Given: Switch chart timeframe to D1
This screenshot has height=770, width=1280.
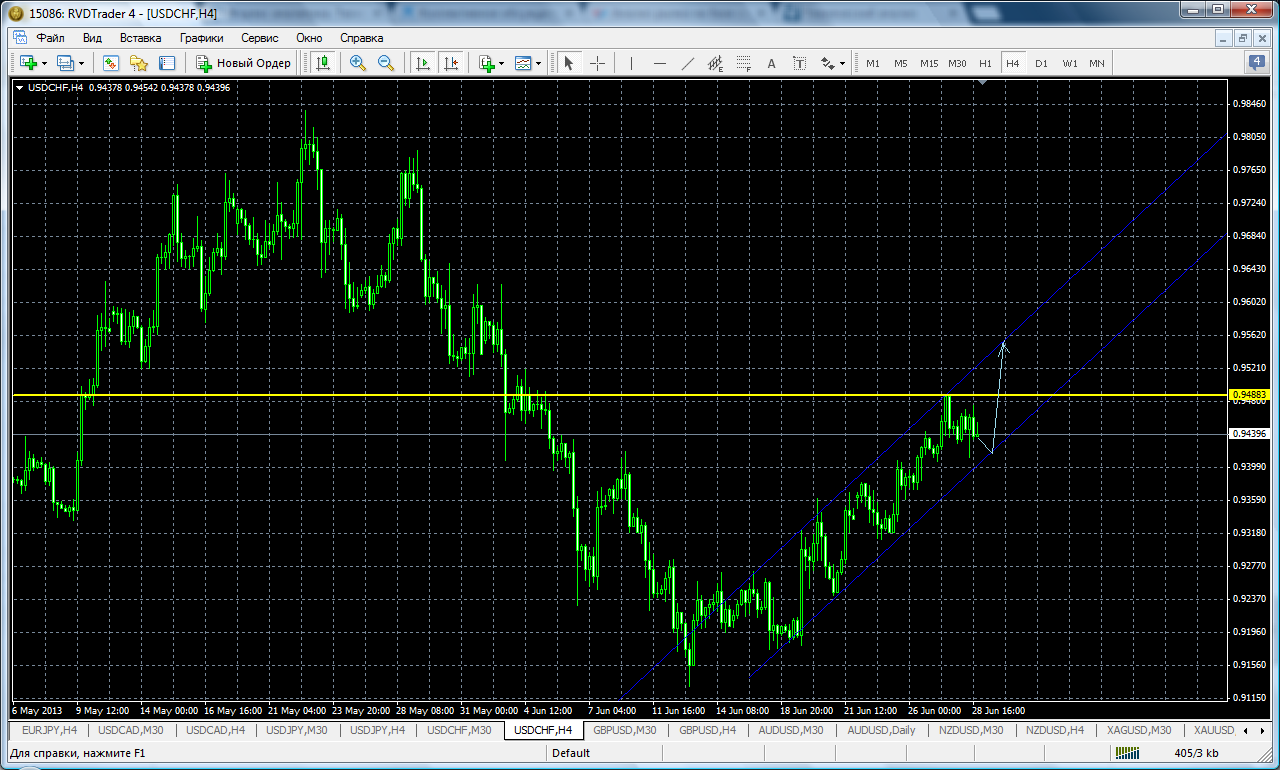Looking at the screenshot, I should point(1041,63).
